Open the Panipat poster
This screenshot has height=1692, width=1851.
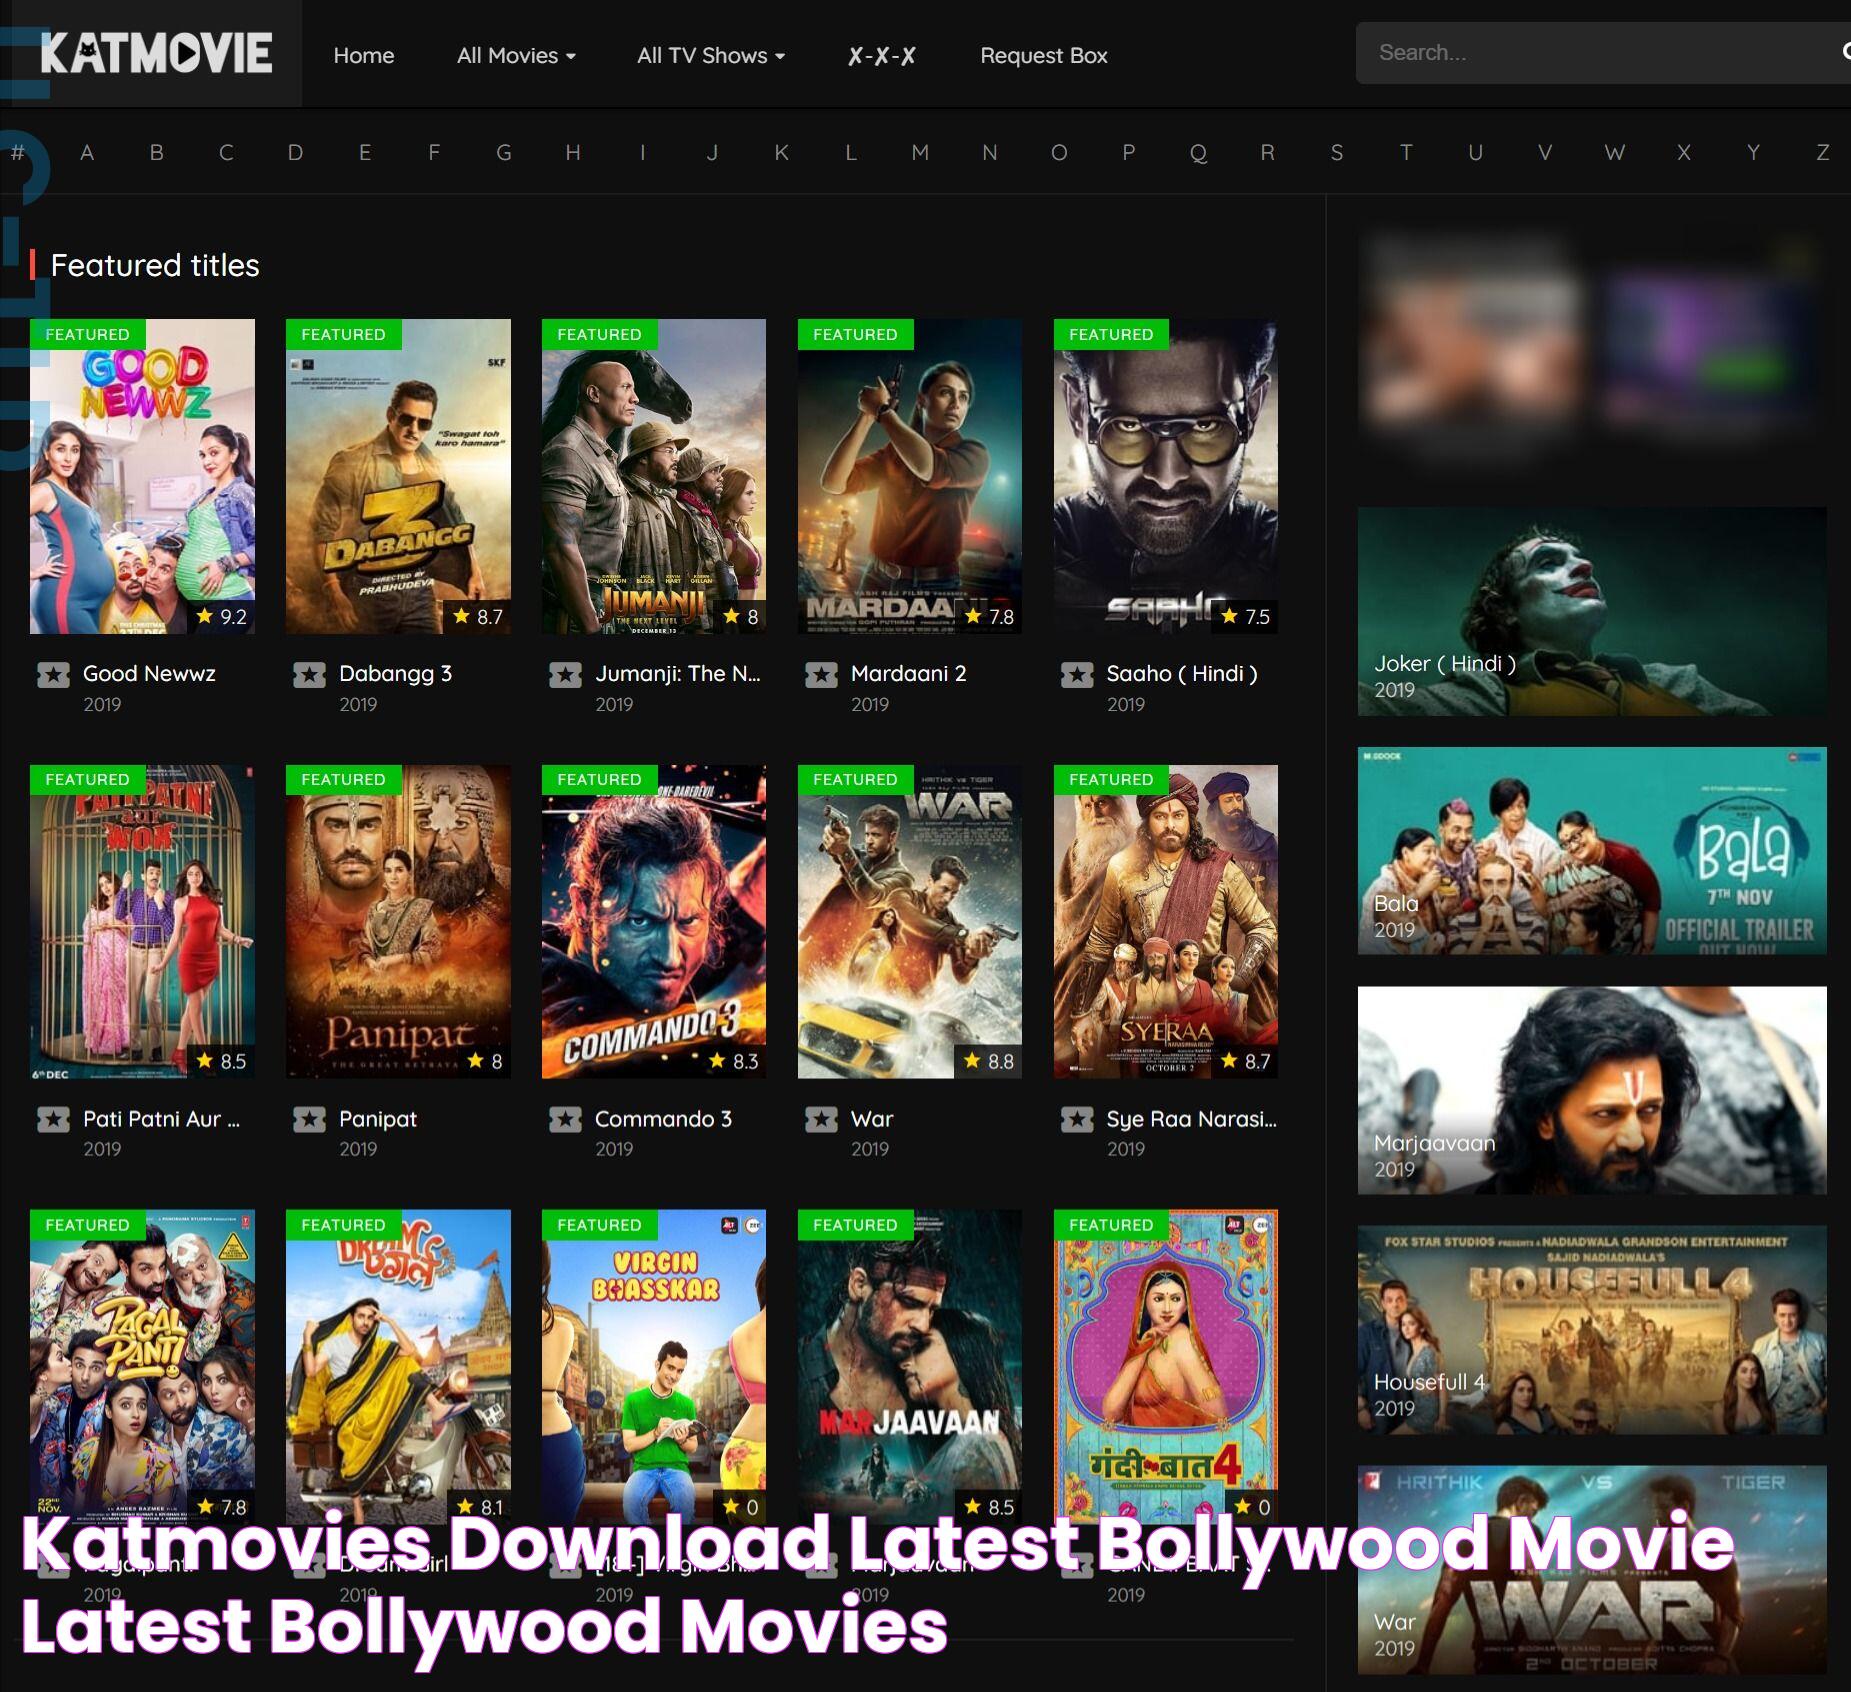398,922
